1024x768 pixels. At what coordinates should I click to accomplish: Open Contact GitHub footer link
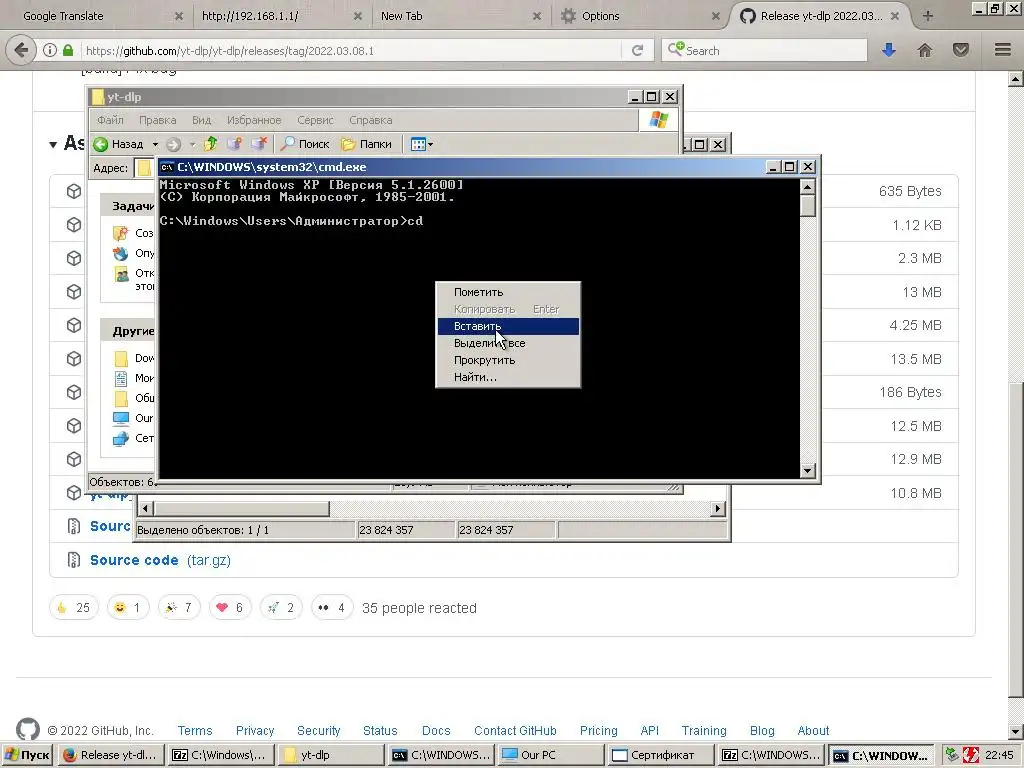point(515,730)
